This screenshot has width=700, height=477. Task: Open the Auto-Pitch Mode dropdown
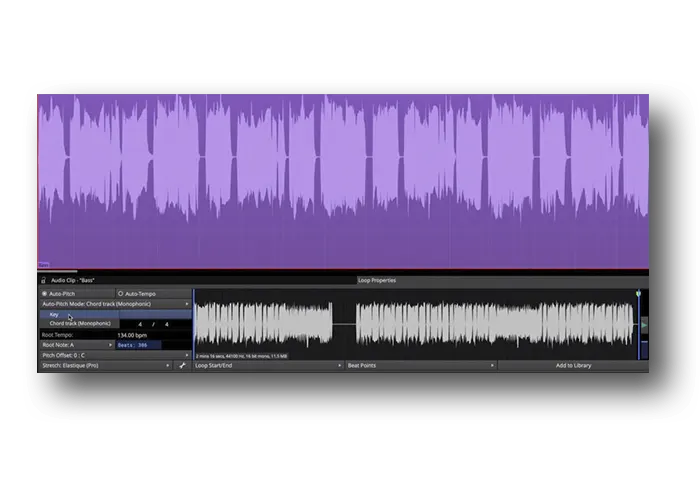[x=116, y=304]
